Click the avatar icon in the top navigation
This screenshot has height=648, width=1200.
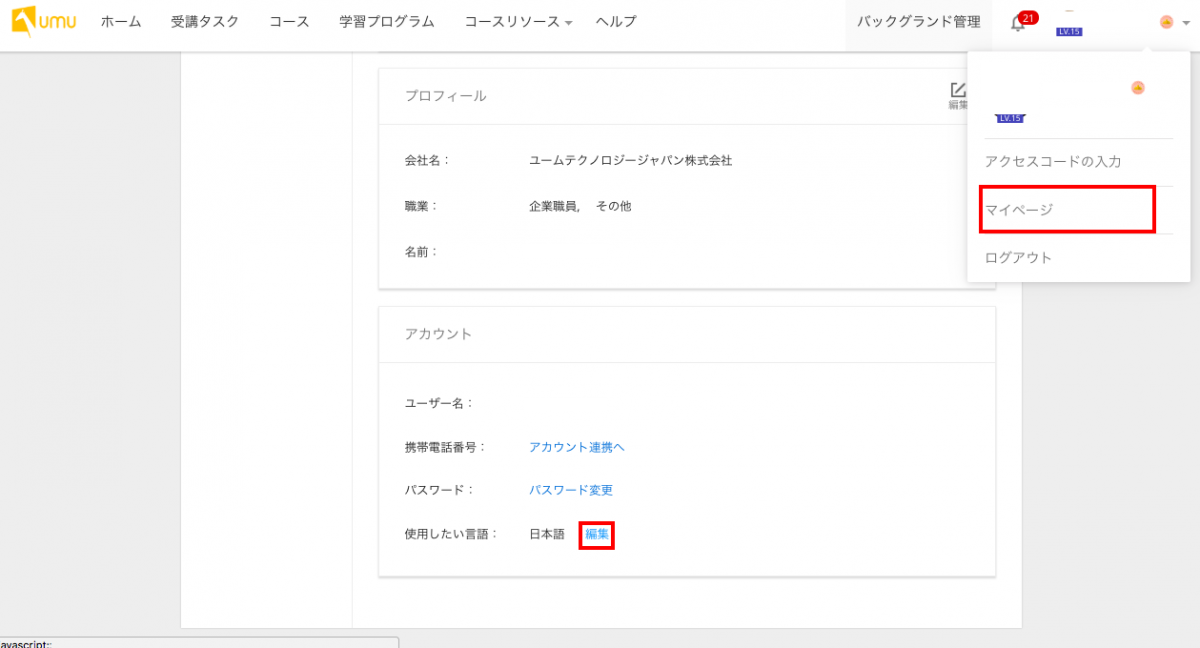tap(1165, 21)
